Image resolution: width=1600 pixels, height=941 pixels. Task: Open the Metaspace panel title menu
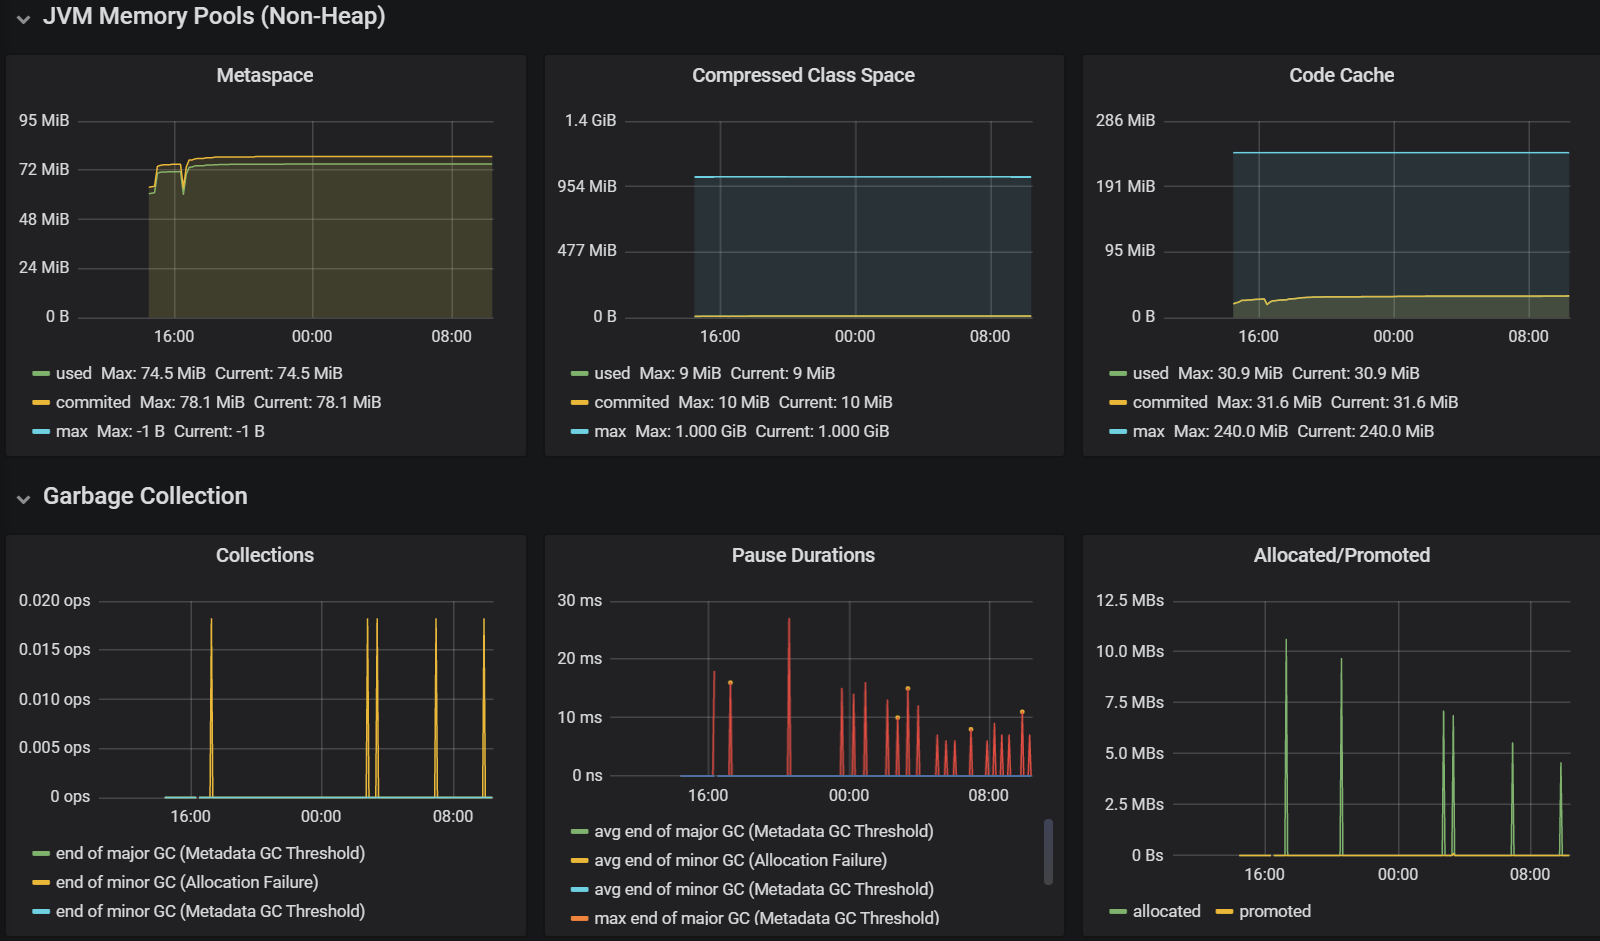pyautogui.click(x=265, y=75)
